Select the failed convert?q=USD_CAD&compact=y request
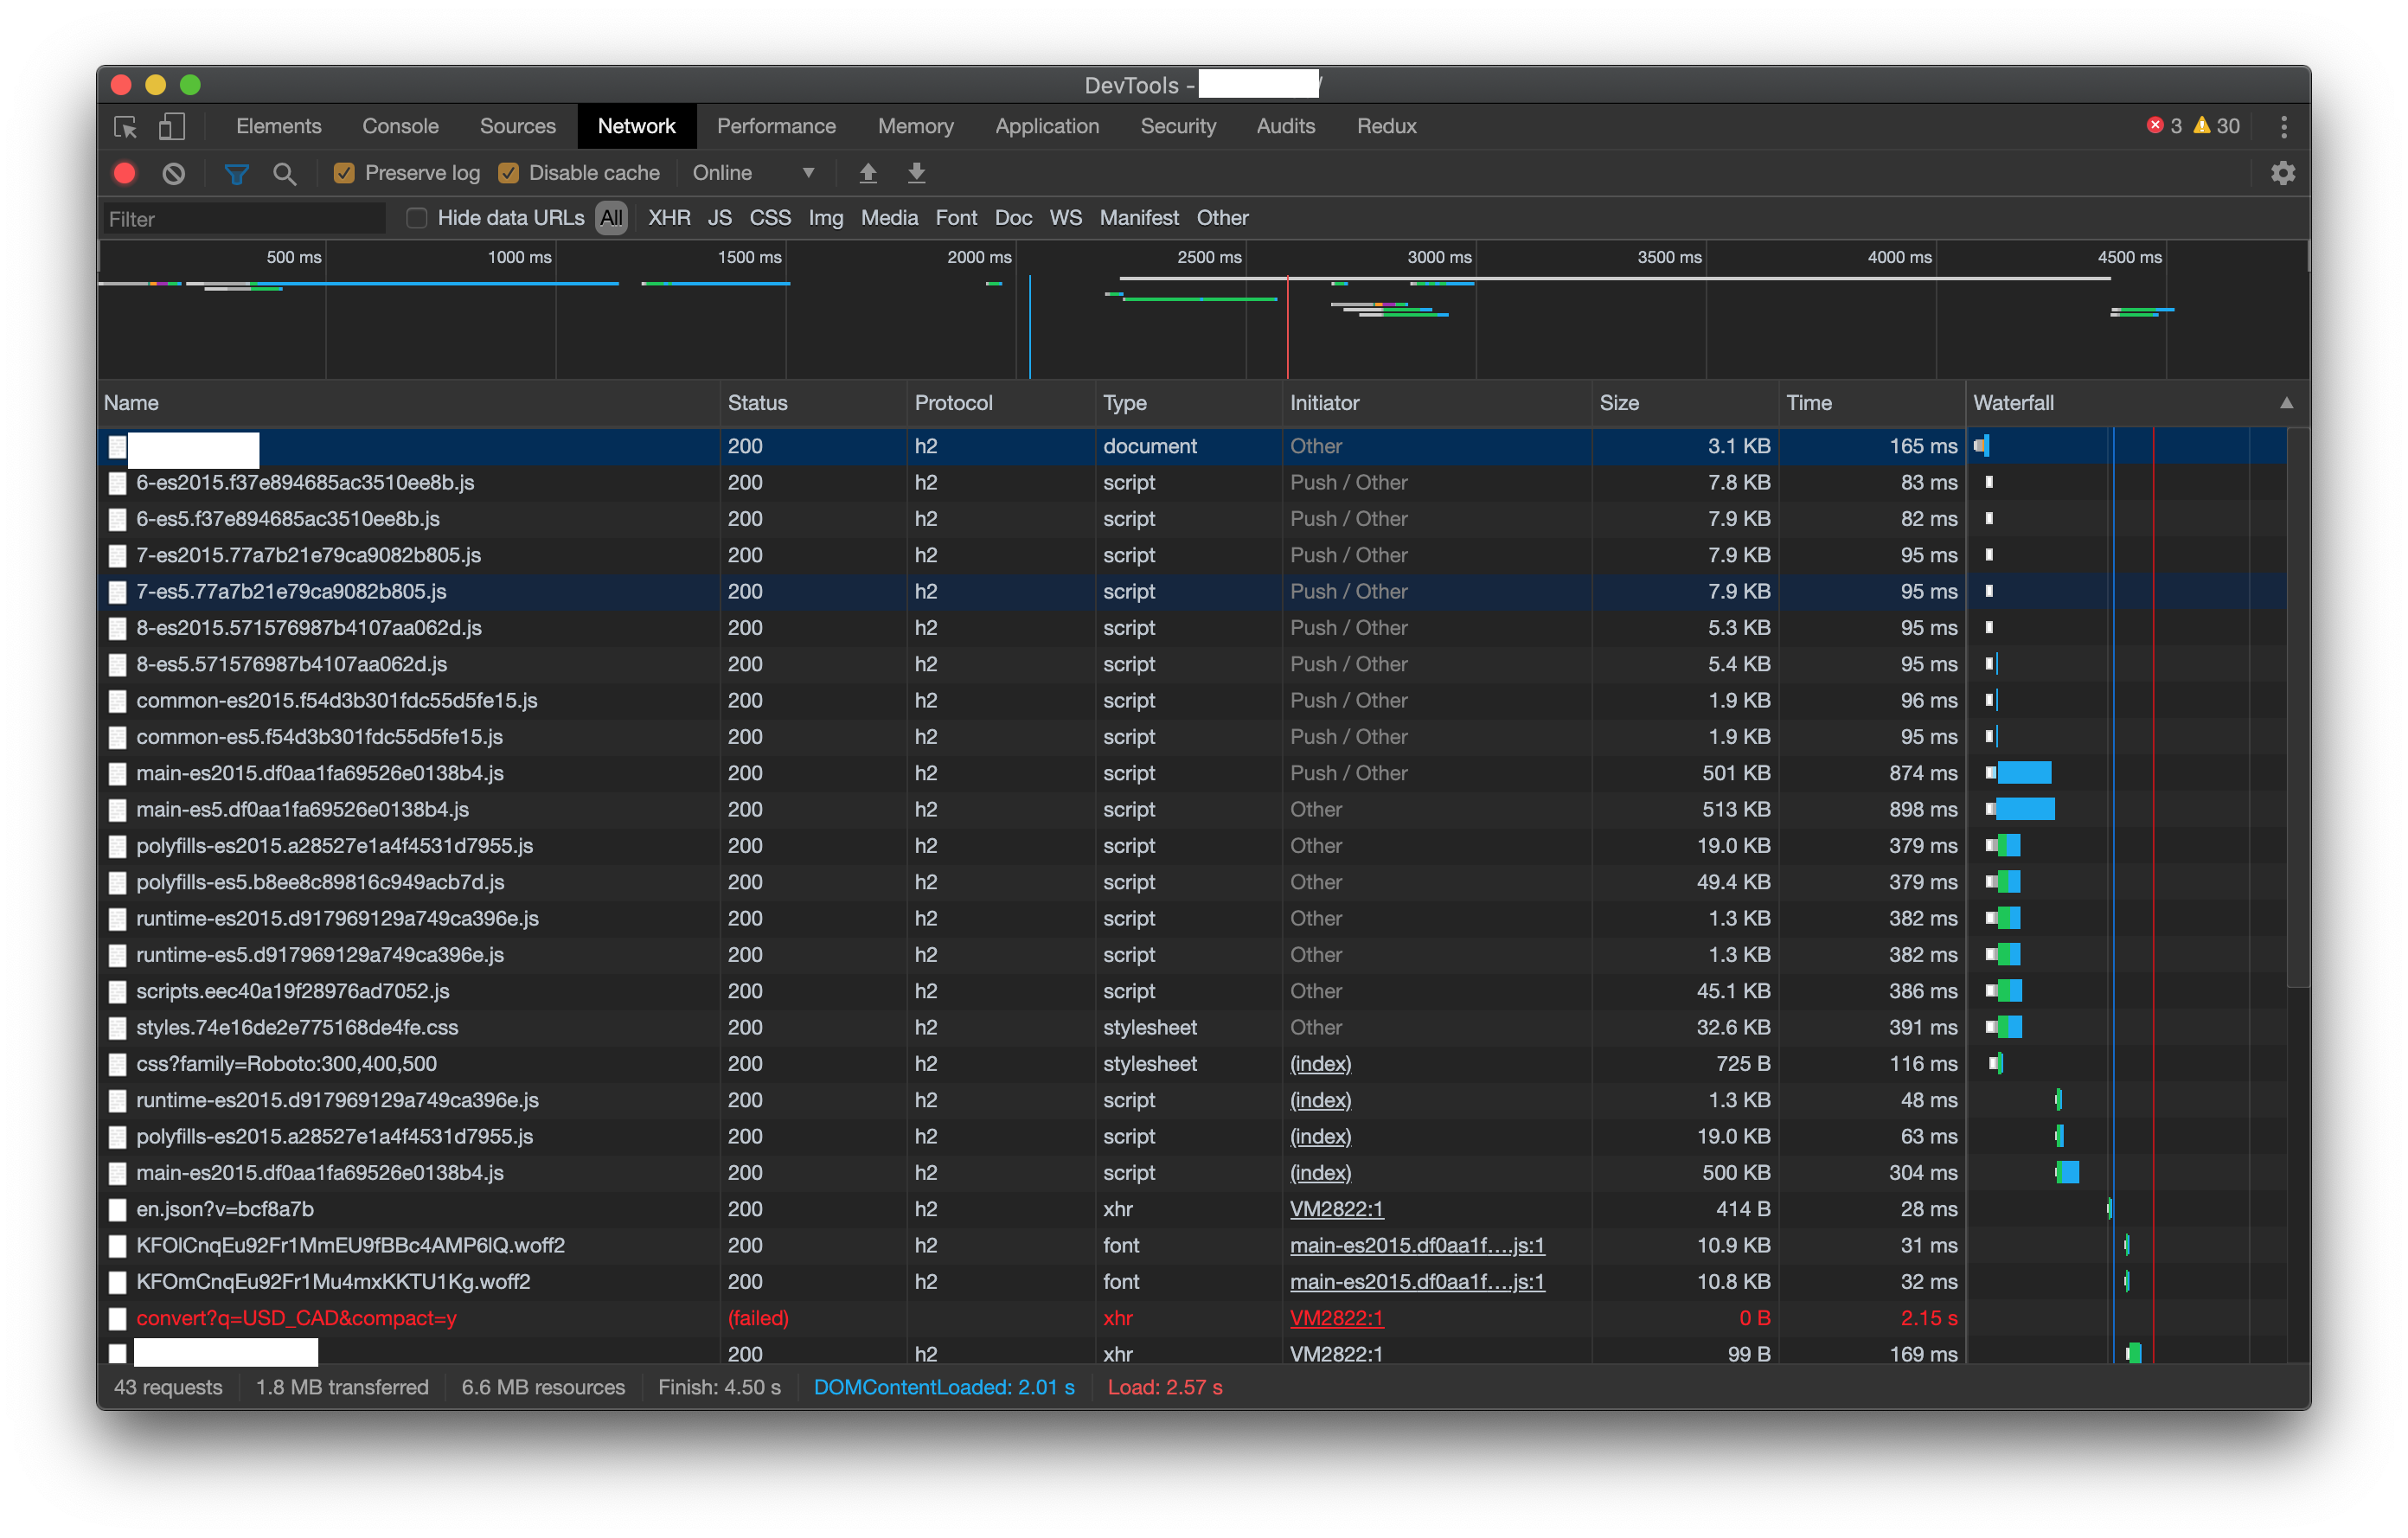2408x1538 pixels. [1192, 1319]
